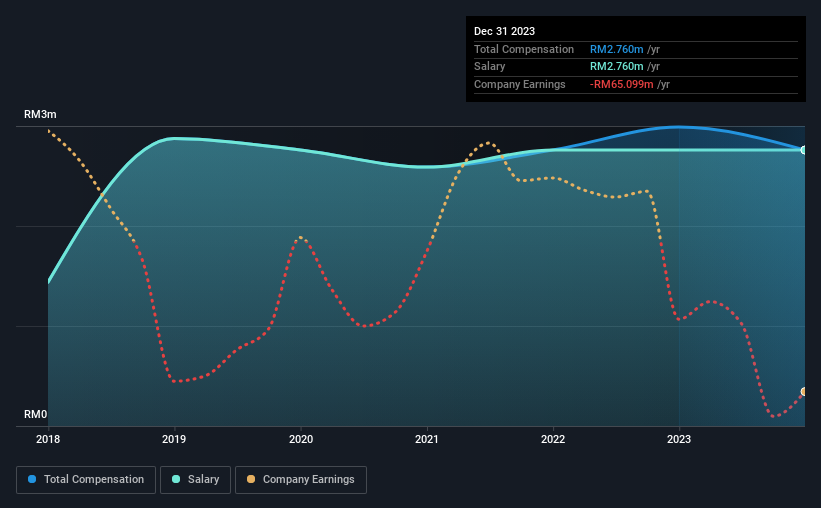Click the salary end-point marker on chart
Image resolution: width=821 pixels, height=508 pixels.
(x=803, y=150)
